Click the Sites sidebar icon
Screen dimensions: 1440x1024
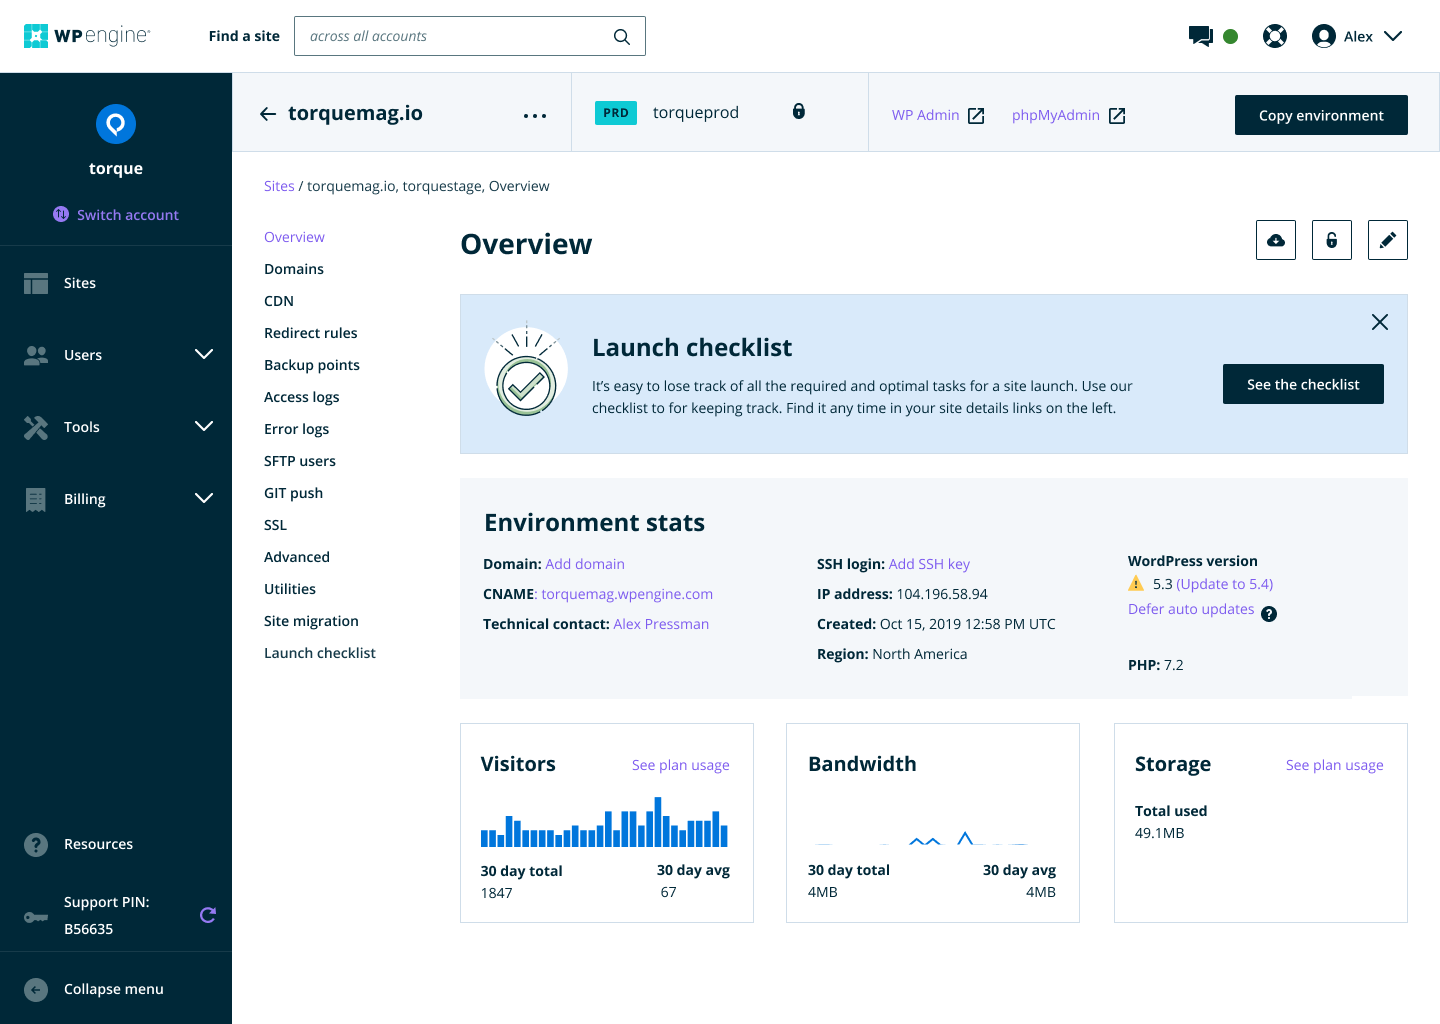tap(36, 283)
